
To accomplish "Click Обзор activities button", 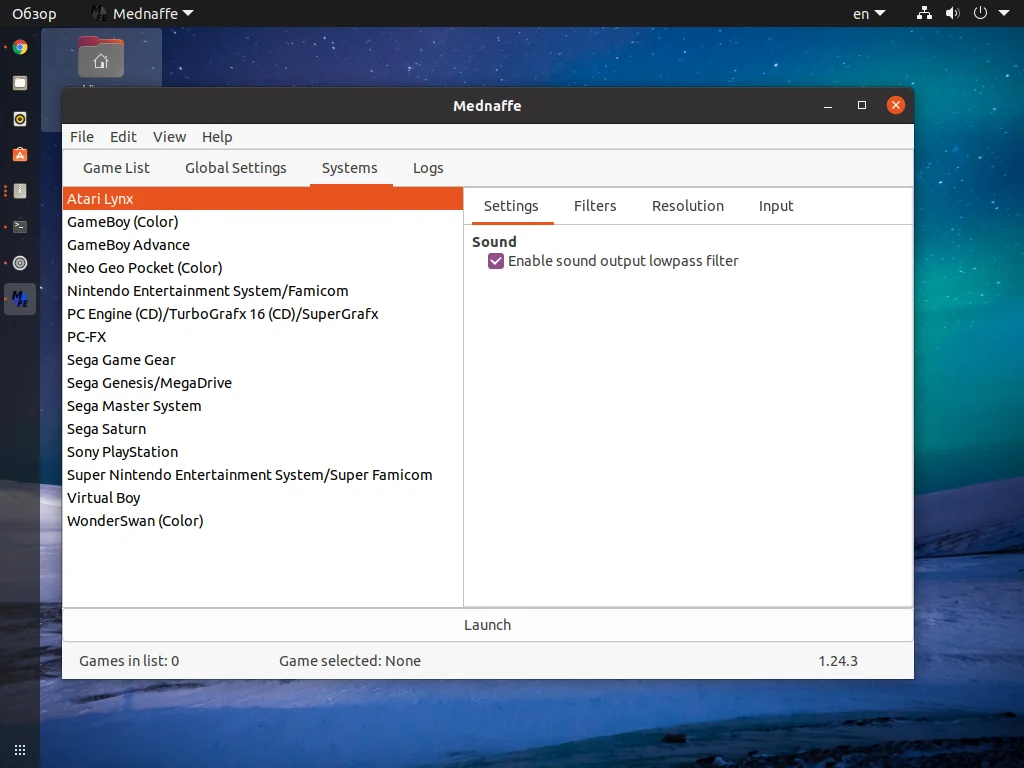I will (34, 14).
